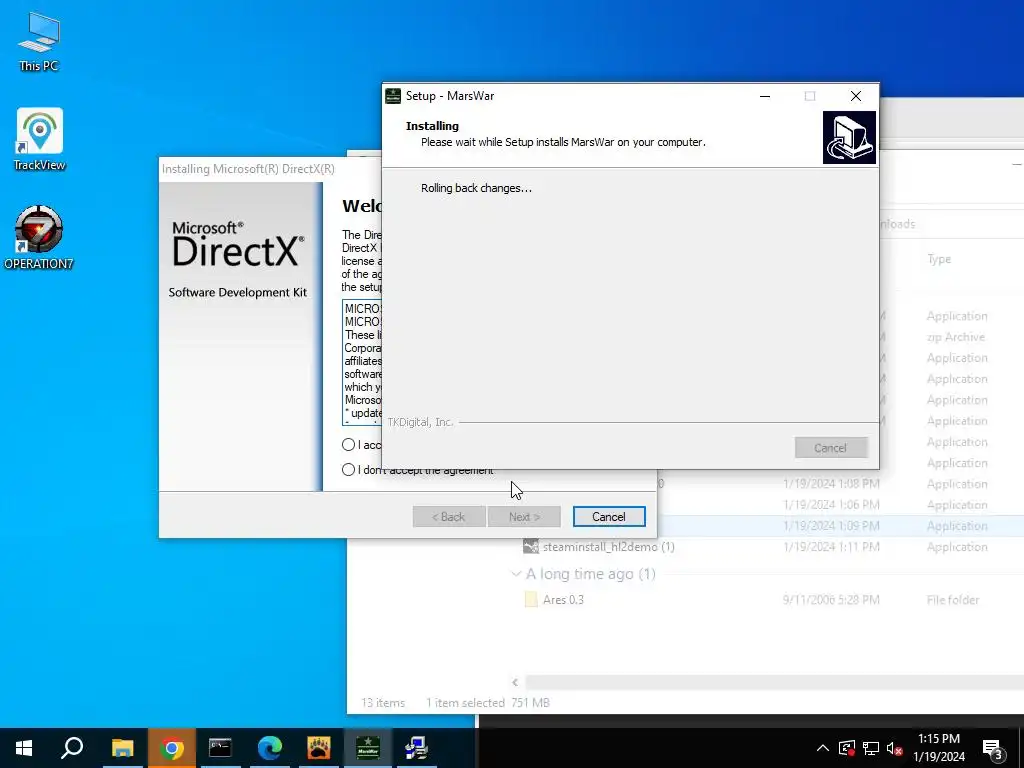
Task: Close the MarsWar setup window
Action: click(856, 96)
